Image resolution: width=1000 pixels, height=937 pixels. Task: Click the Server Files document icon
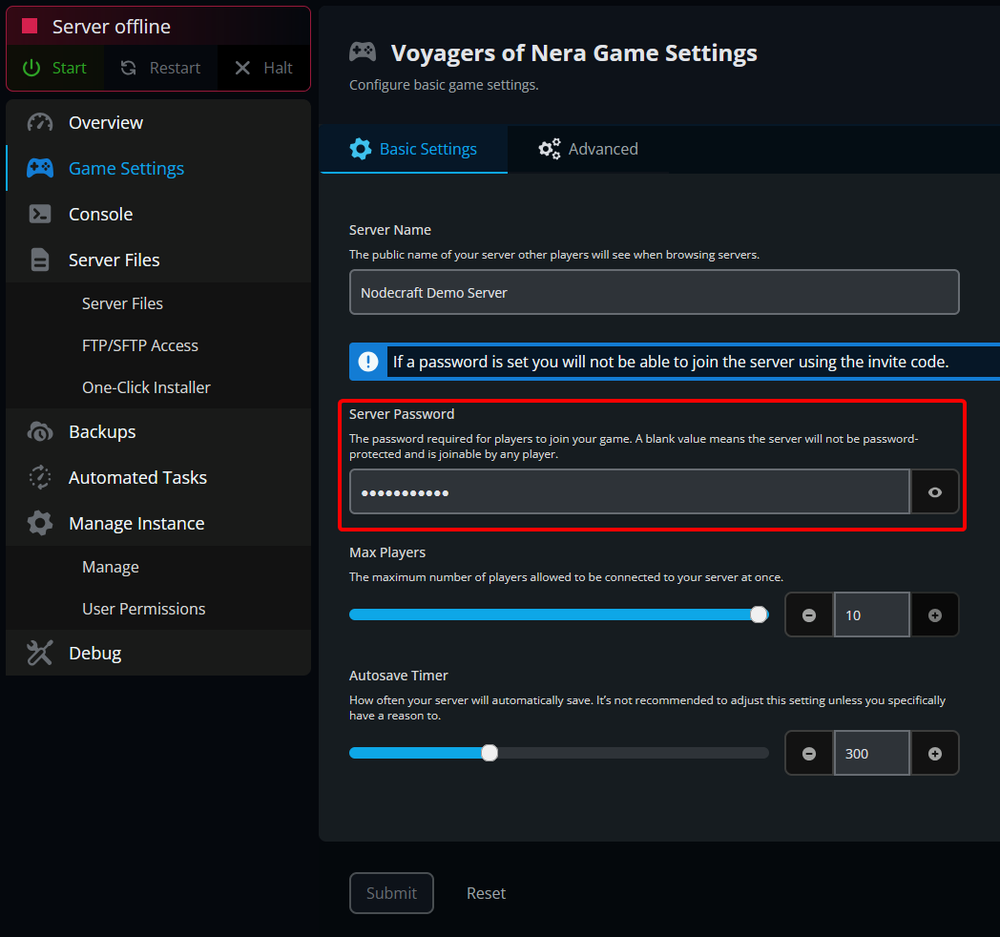click(40, 260)
